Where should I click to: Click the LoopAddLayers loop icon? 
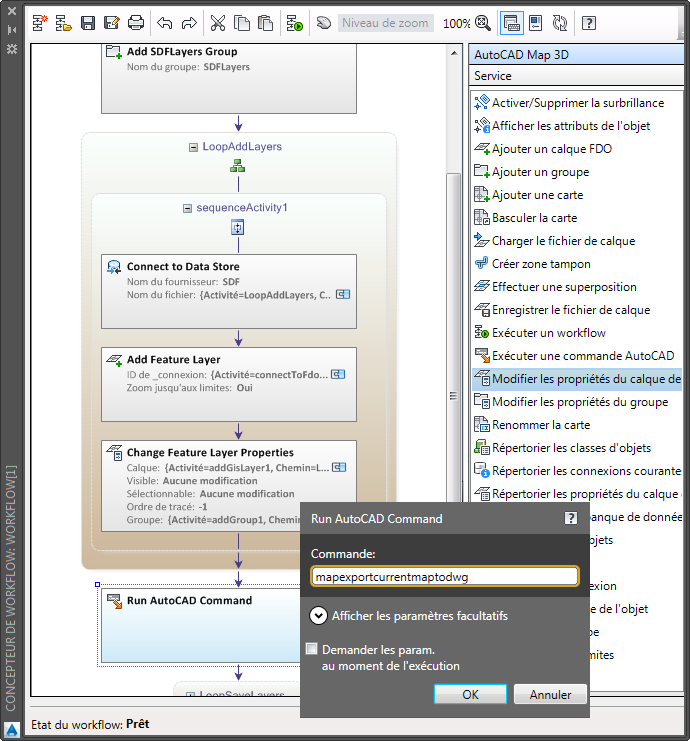tap(237, 166)
